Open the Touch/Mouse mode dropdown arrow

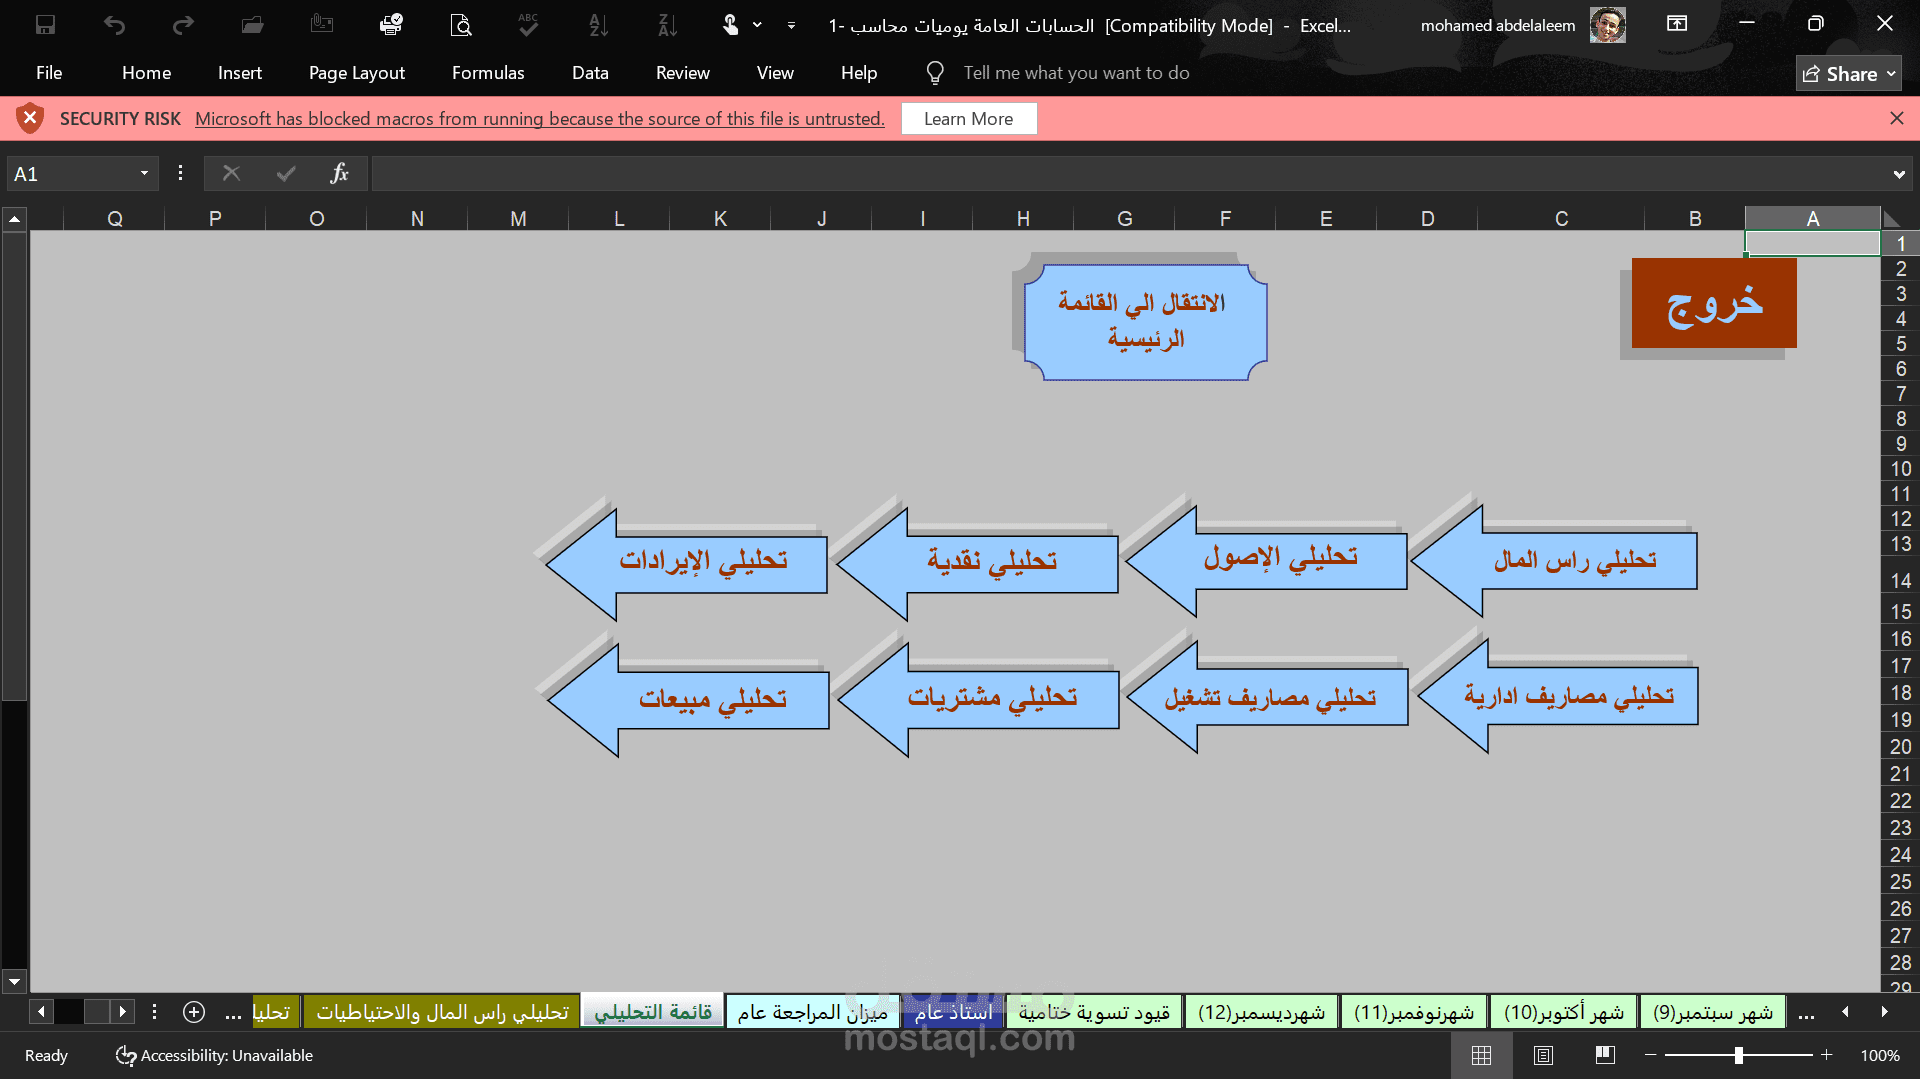757,25
